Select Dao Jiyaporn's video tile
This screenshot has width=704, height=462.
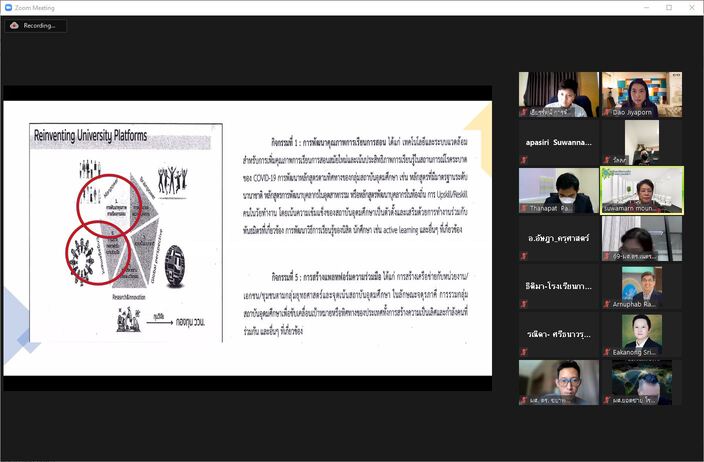pyautogui.click(x=642, y=95)
